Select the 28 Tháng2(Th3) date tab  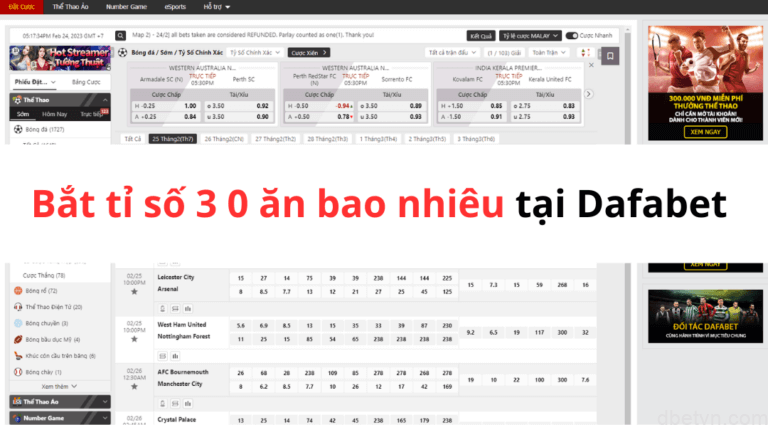point(327,139)
